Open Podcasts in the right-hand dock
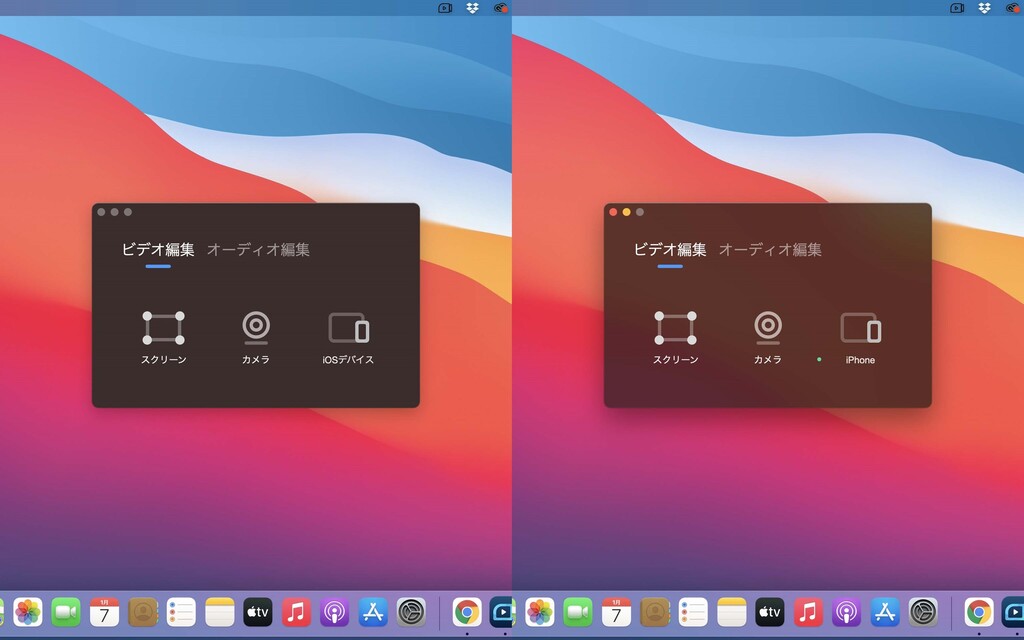 pos(846,613)
